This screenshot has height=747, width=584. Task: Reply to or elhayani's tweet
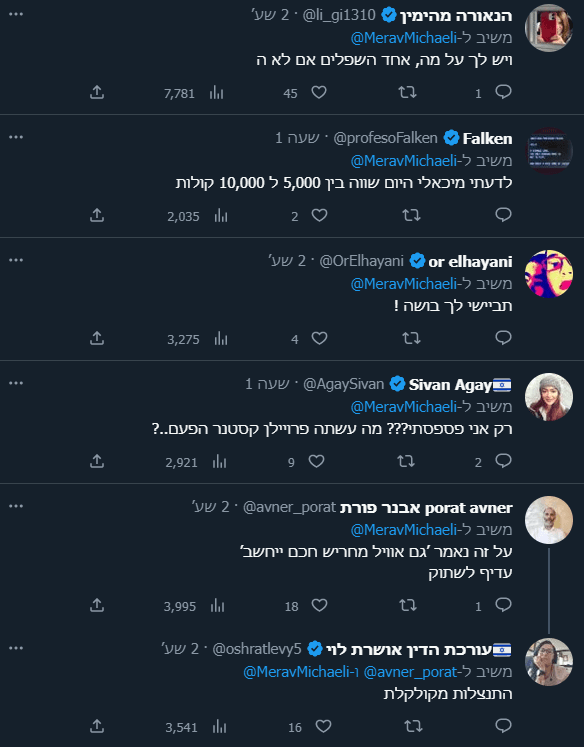(503, 338)
